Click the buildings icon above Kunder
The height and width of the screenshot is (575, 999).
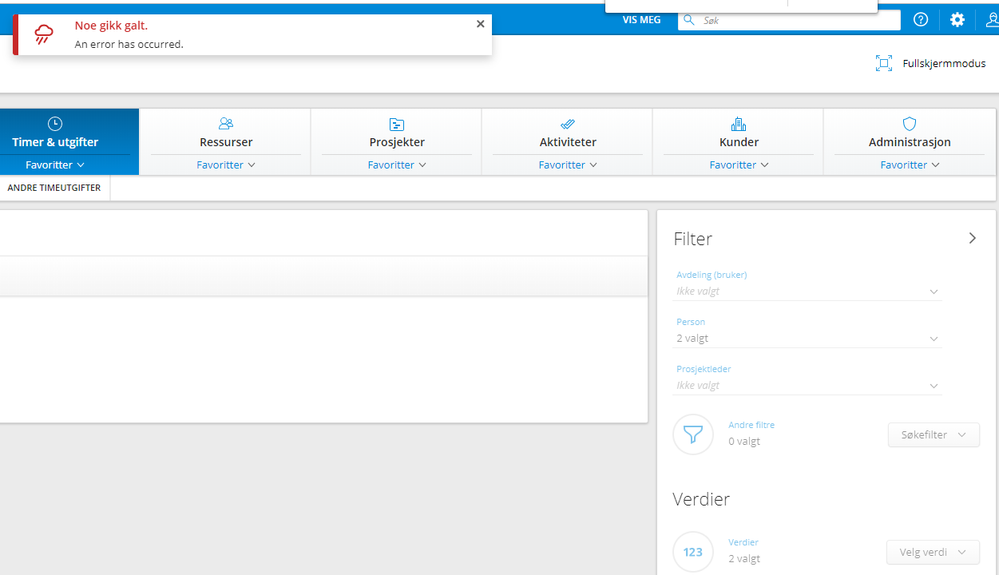point(738,124)
